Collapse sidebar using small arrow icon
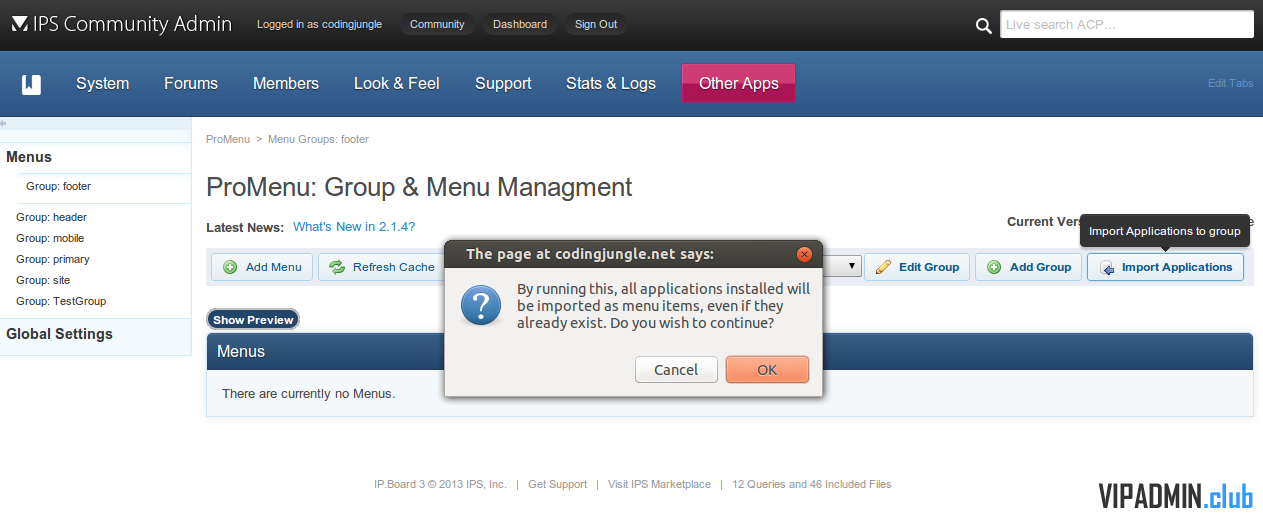Viewport: 1263px width, 530px height. click(x=4, y=123)
